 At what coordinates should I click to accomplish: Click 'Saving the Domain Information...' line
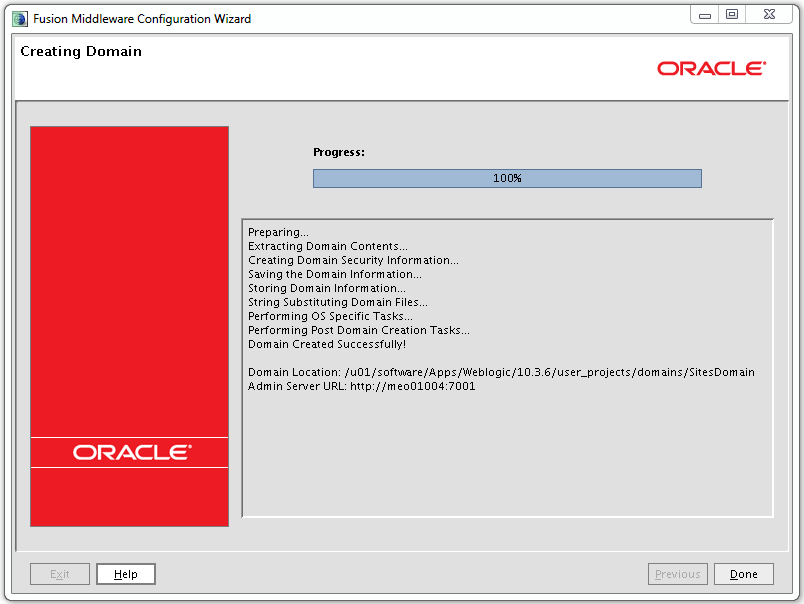tap(335, 274)
